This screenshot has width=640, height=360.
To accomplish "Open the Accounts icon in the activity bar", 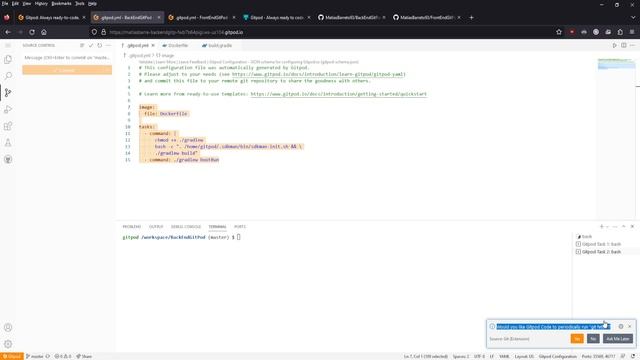I will coord(8,327).
